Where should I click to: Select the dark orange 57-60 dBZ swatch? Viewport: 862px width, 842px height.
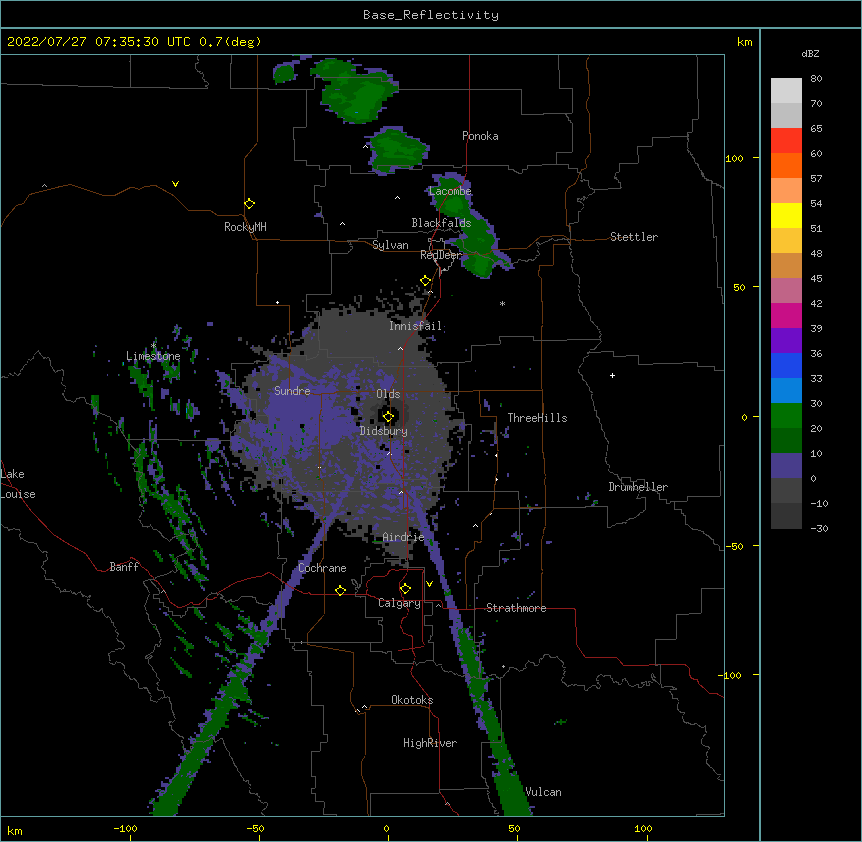click(786, 165)
